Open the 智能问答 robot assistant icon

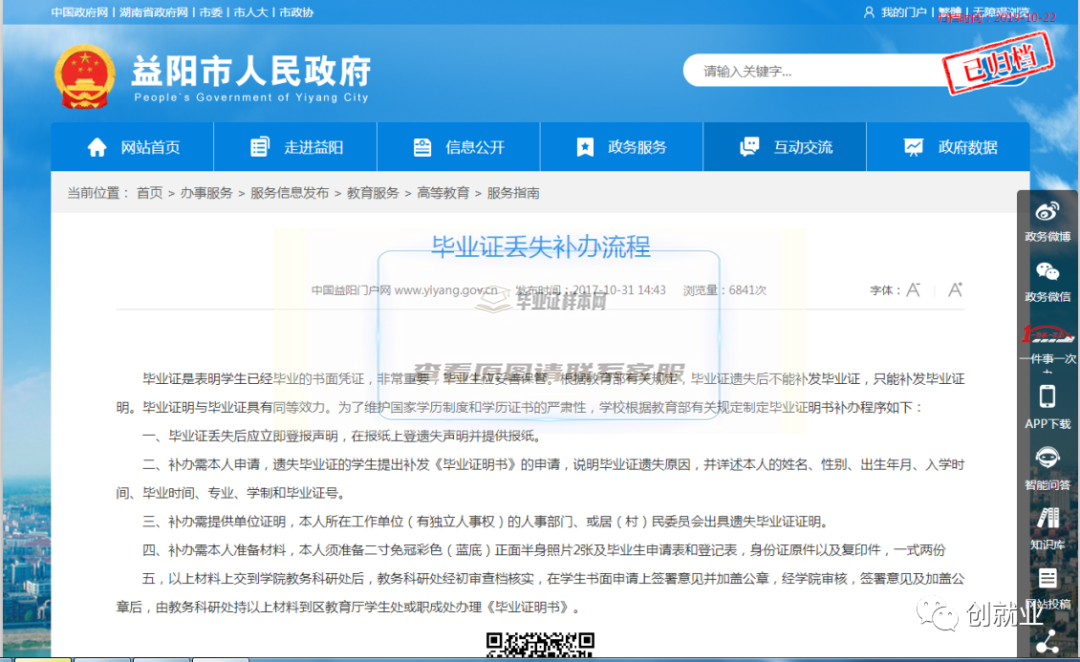click(1047, 458)
